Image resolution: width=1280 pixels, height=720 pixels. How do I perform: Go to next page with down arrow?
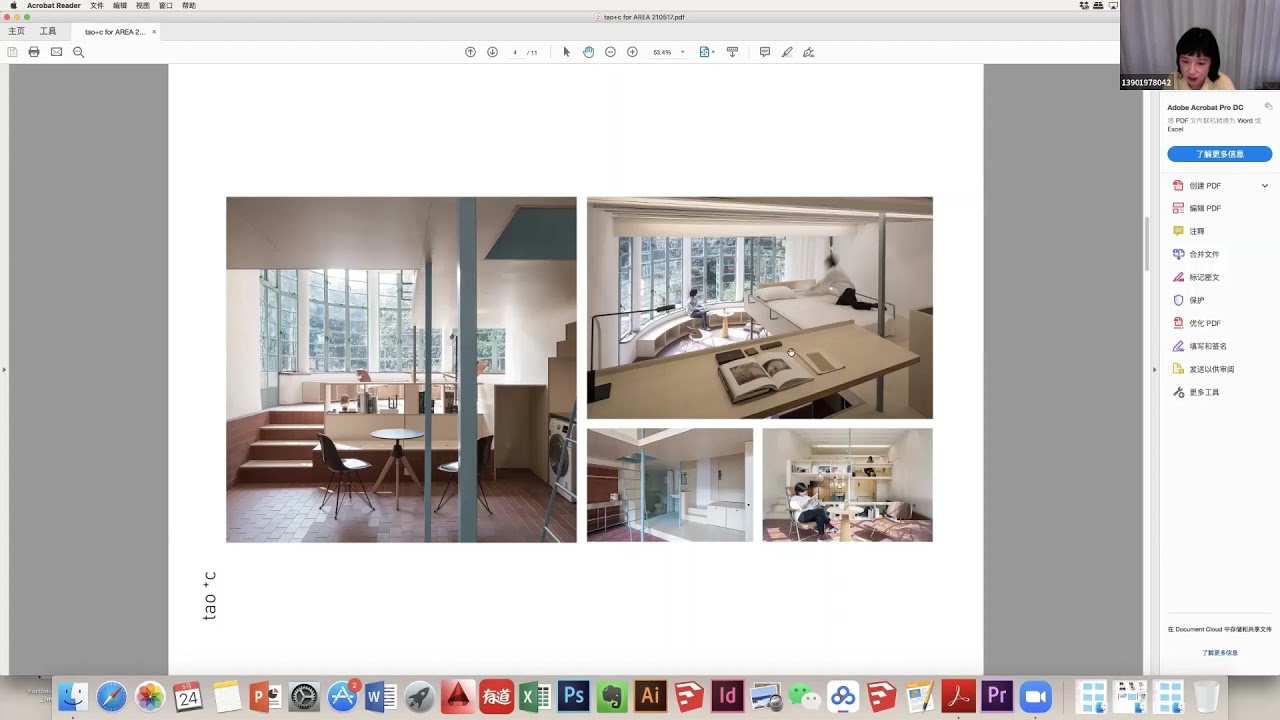point(492,52)
